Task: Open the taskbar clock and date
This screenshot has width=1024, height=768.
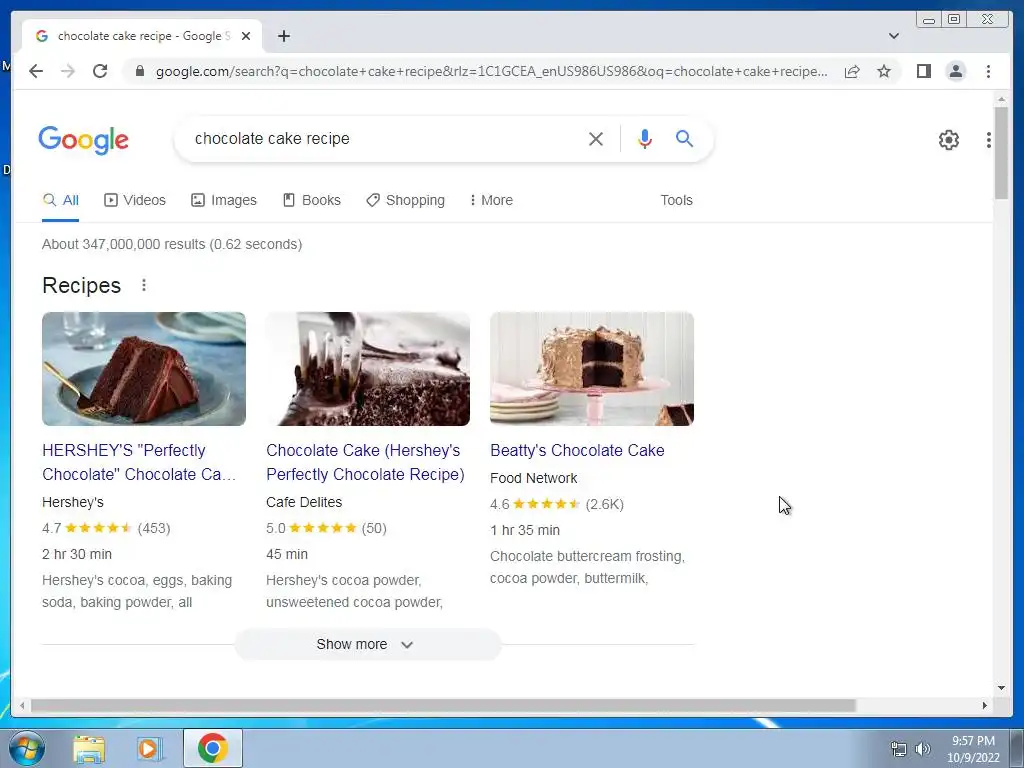Action: pyautogui.click(x=973, y=749)
